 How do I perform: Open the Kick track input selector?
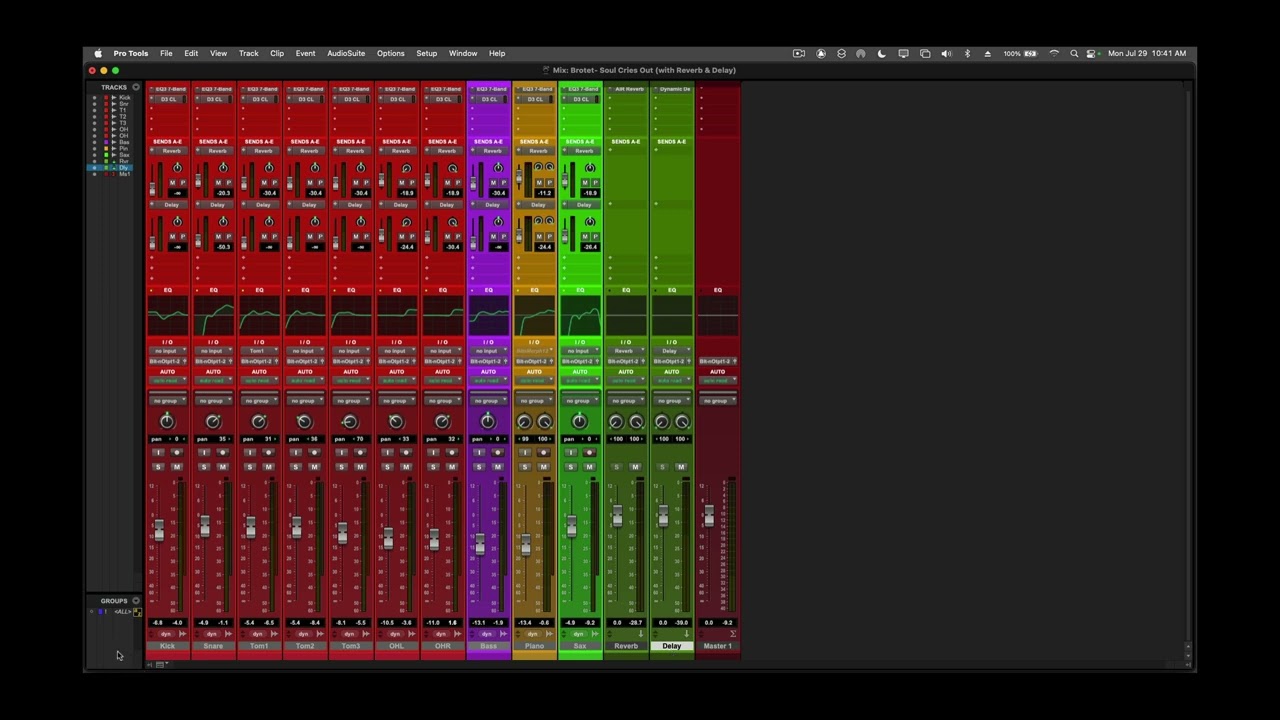(167, 351)
